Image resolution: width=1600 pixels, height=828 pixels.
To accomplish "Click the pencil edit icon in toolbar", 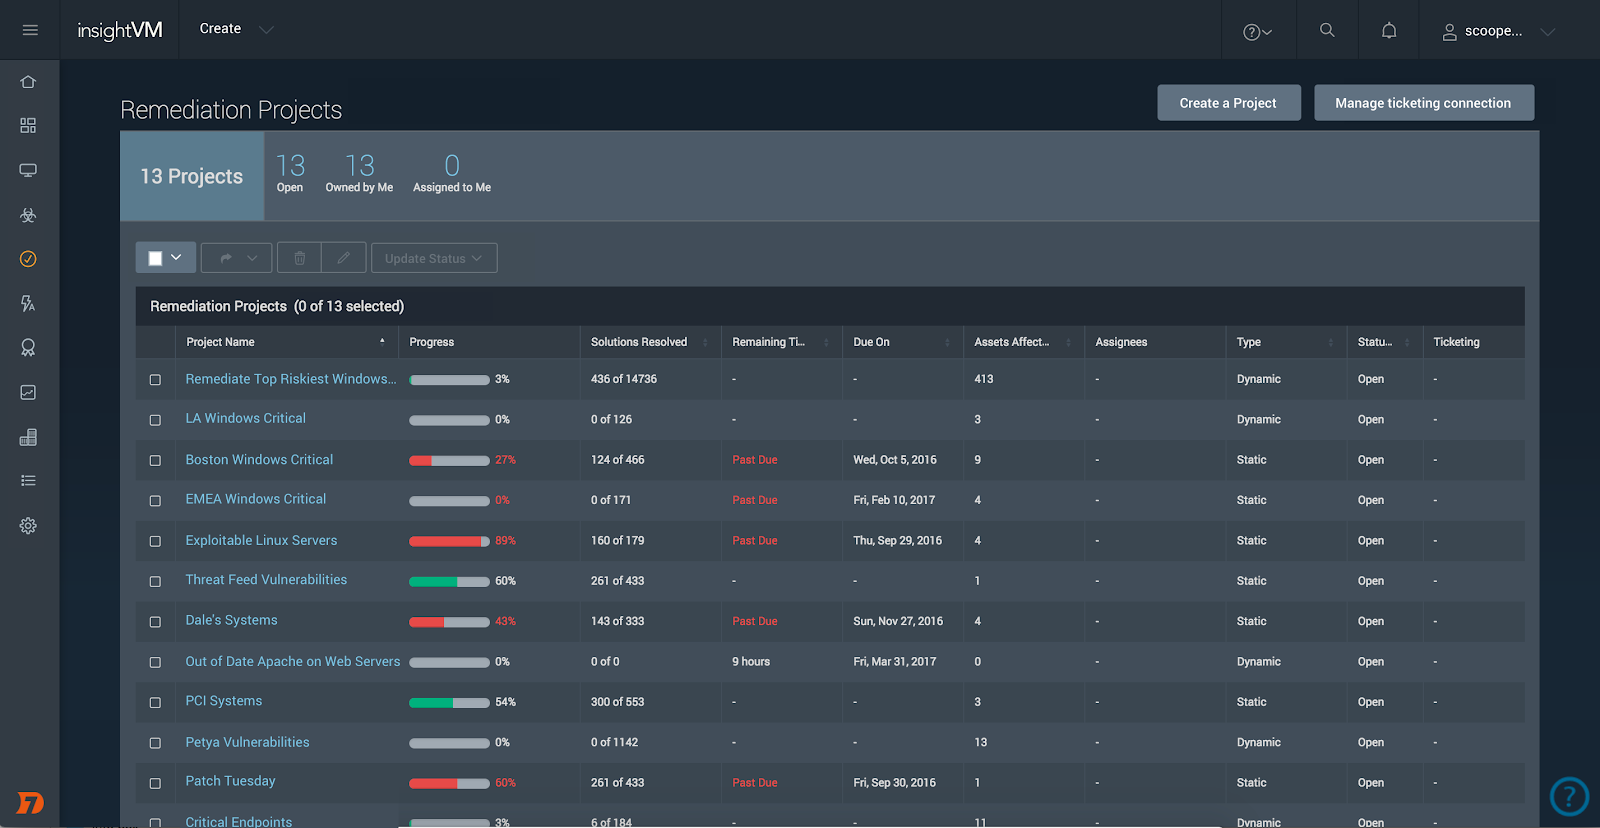I will point(344,258).
